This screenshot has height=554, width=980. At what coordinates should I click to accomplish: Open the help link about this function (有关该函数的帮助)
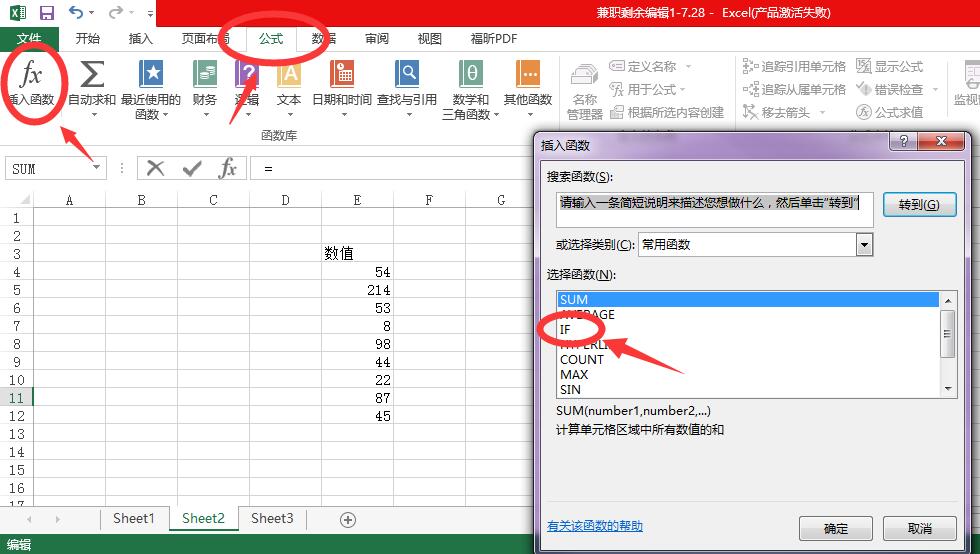(594, 526)
